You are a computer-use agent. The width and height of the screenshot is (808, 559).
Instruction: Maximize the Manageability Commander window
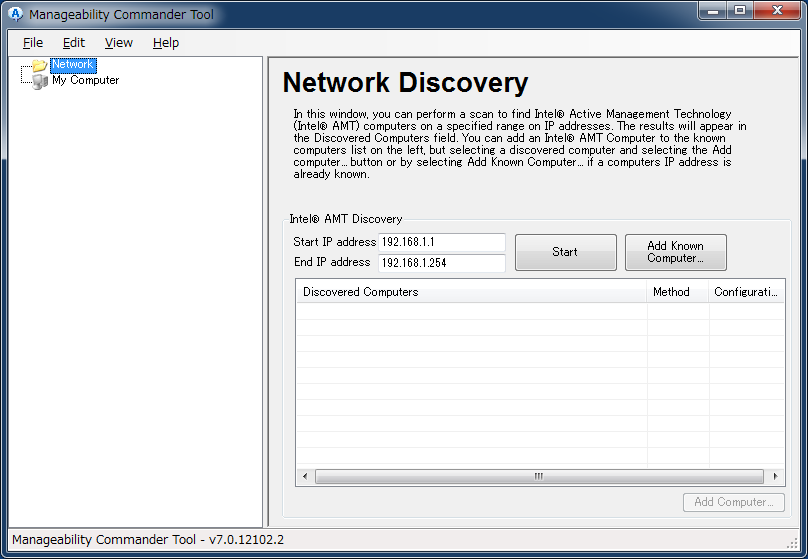(740, 10)
